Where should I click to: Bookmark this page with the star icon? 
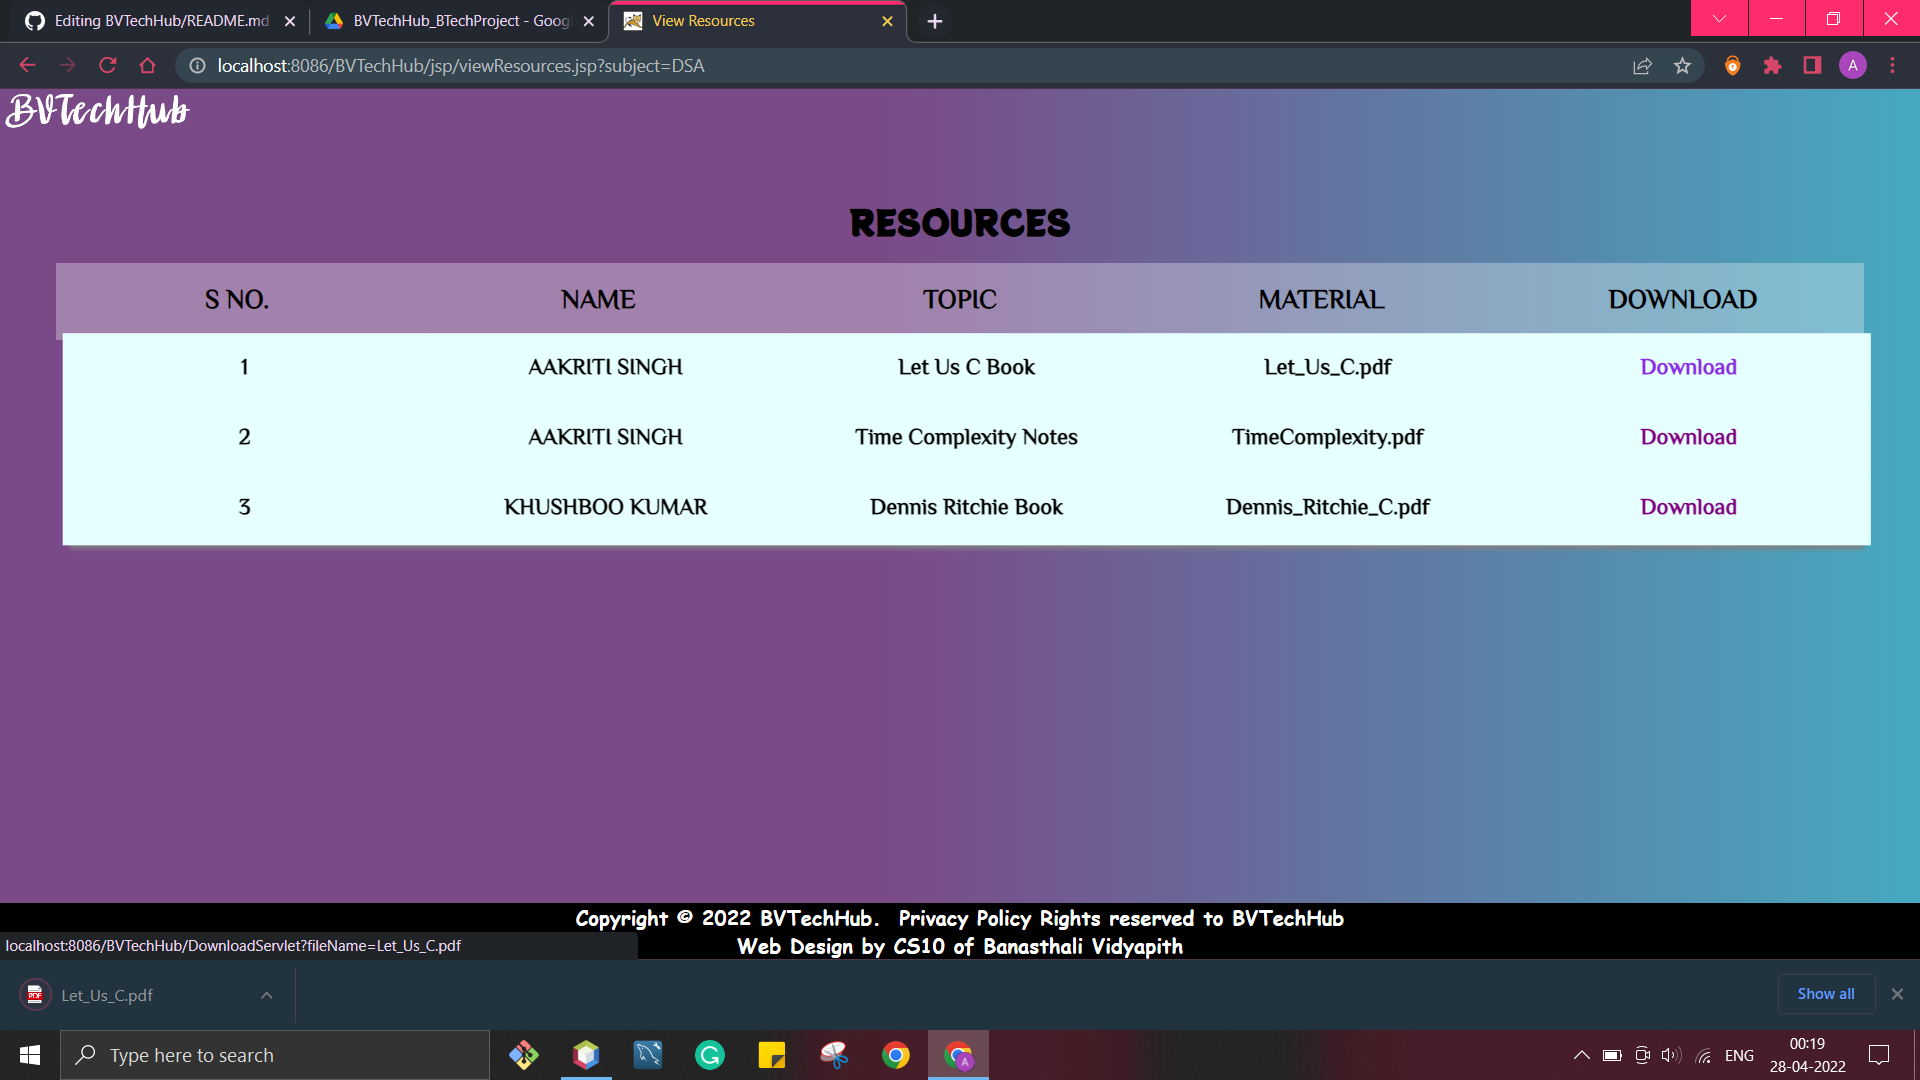1682,66
